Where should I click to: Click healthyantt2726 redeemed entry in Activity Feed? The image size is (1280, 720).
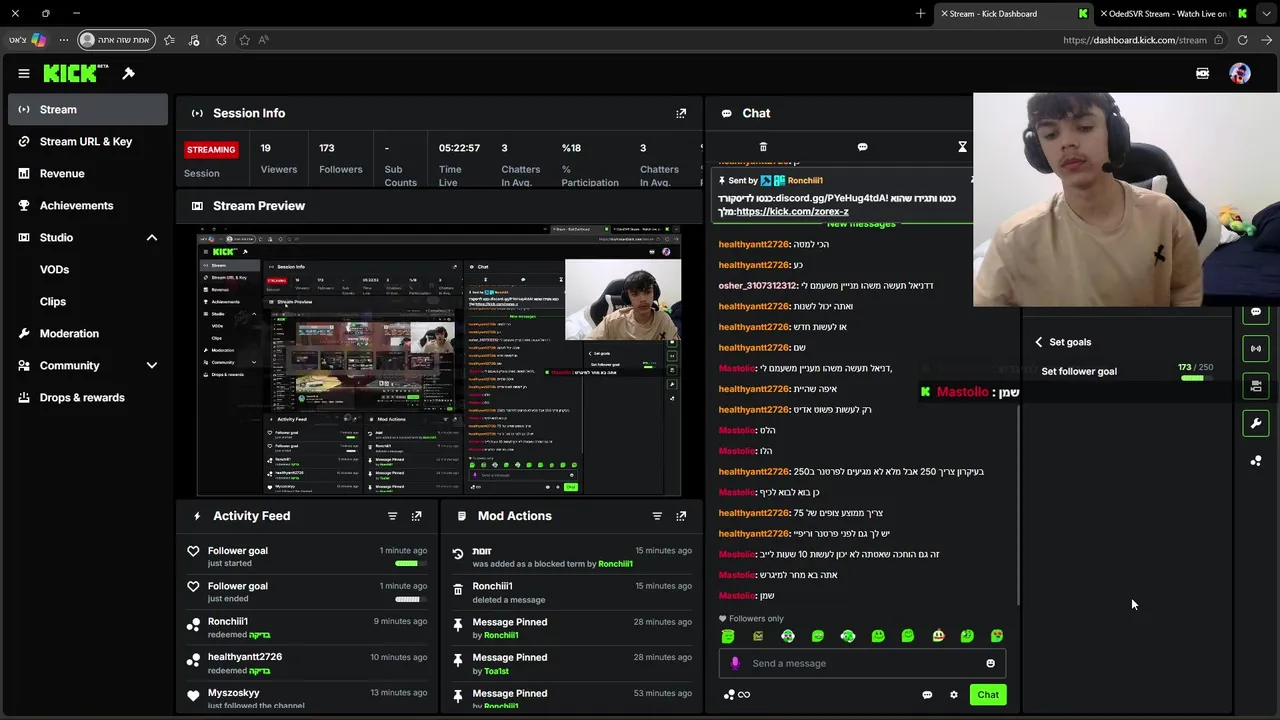click(x=307, y=663)
